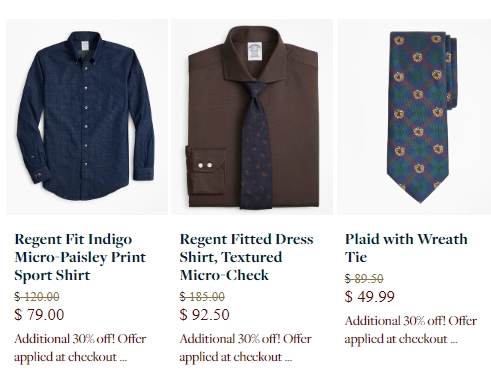Open the Plaid with Wreath Tie link
The image size is (491, 371).
pyautogui.click(x=406, y=248)
